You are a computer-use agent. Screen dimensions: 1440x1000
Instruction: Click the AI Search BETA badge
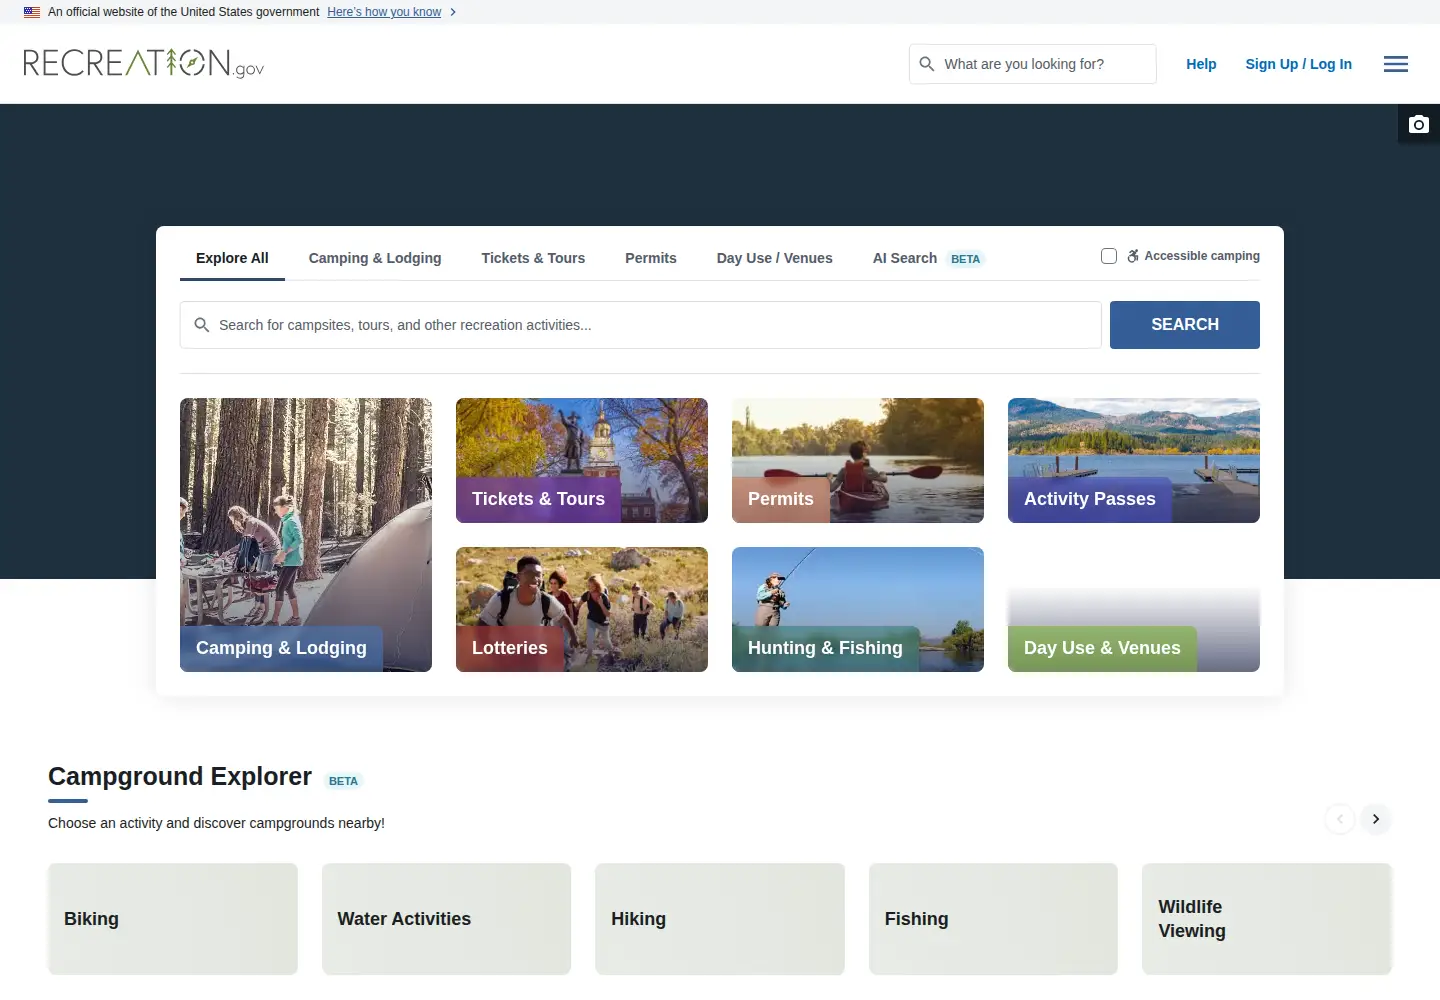965,259
